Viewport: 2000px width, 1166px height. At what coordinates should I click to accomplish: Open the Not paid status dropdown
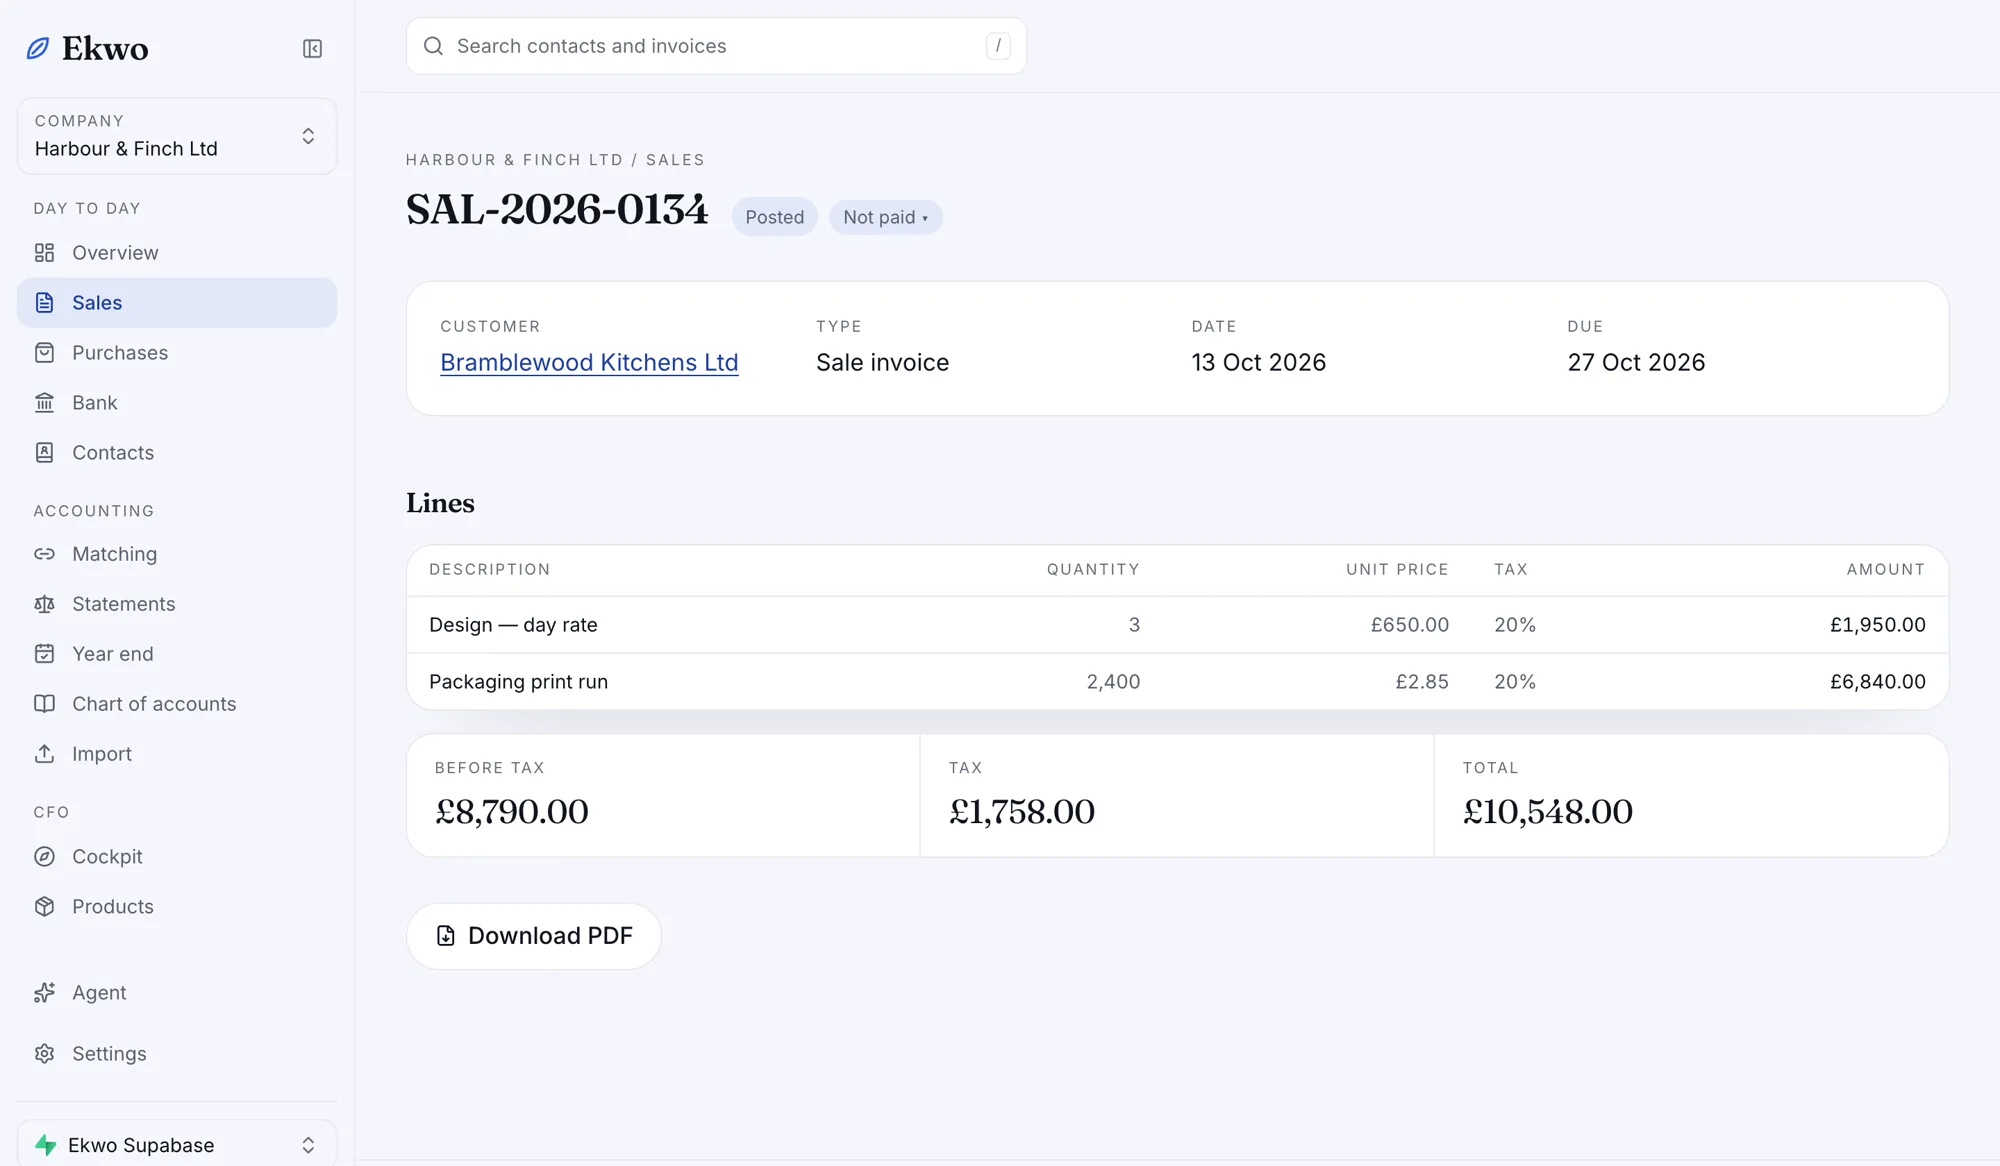point(885,217)
